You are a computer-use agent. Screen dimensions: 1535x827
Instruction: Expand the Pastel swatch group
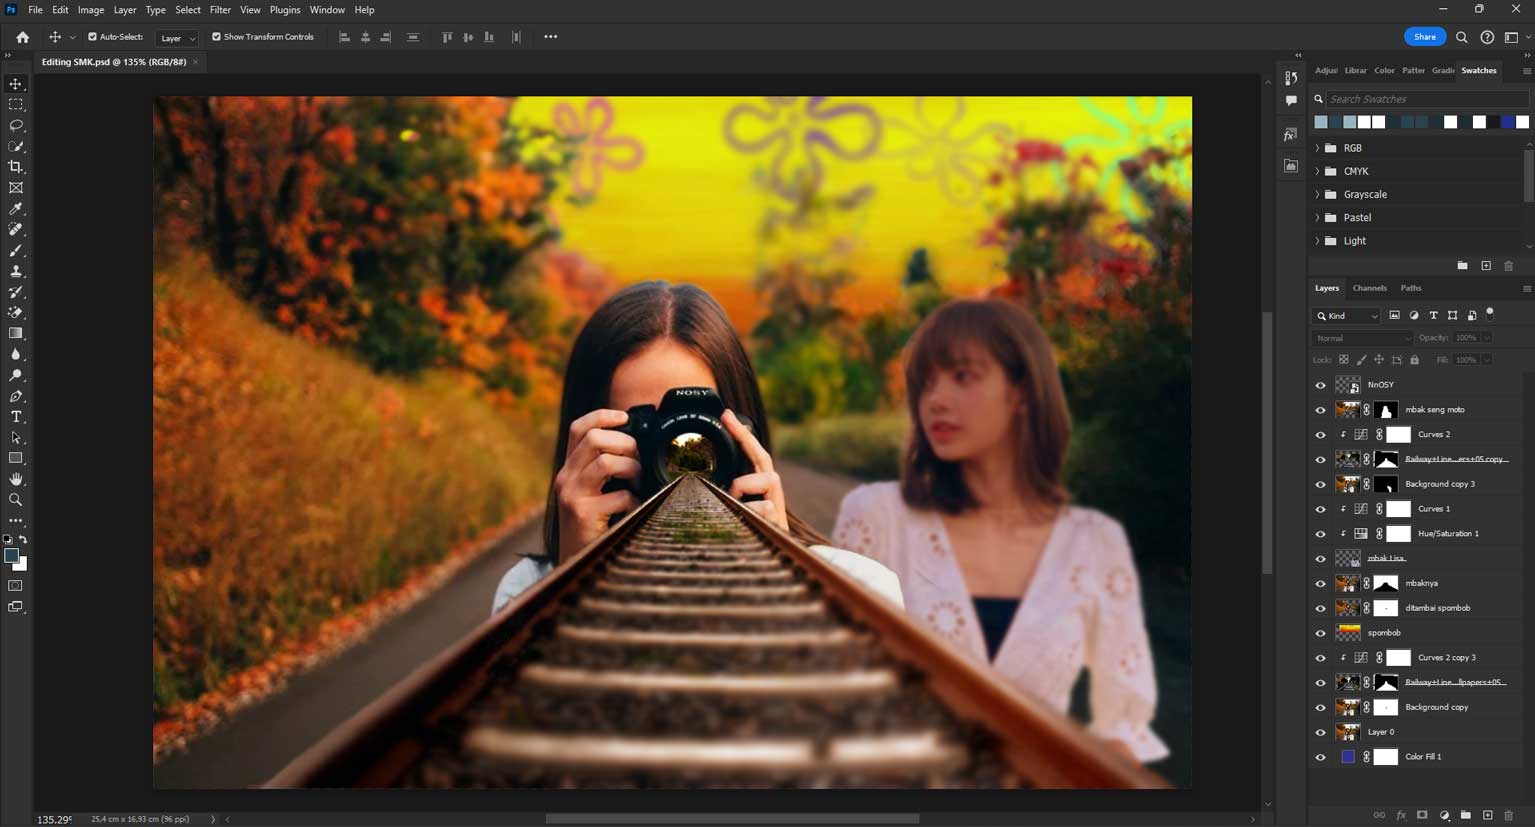[x=1317, y=218]
